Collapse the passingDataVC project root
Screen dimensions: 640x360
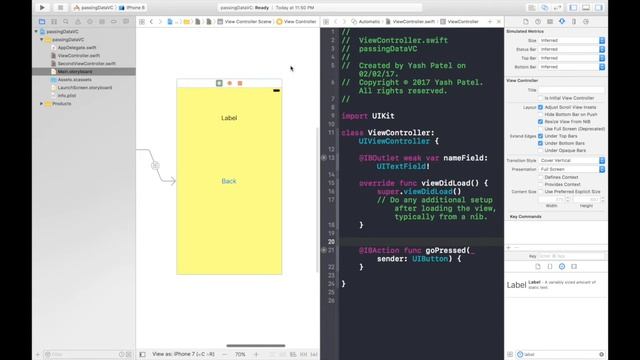pyautogui.click(x=36, y=31)
